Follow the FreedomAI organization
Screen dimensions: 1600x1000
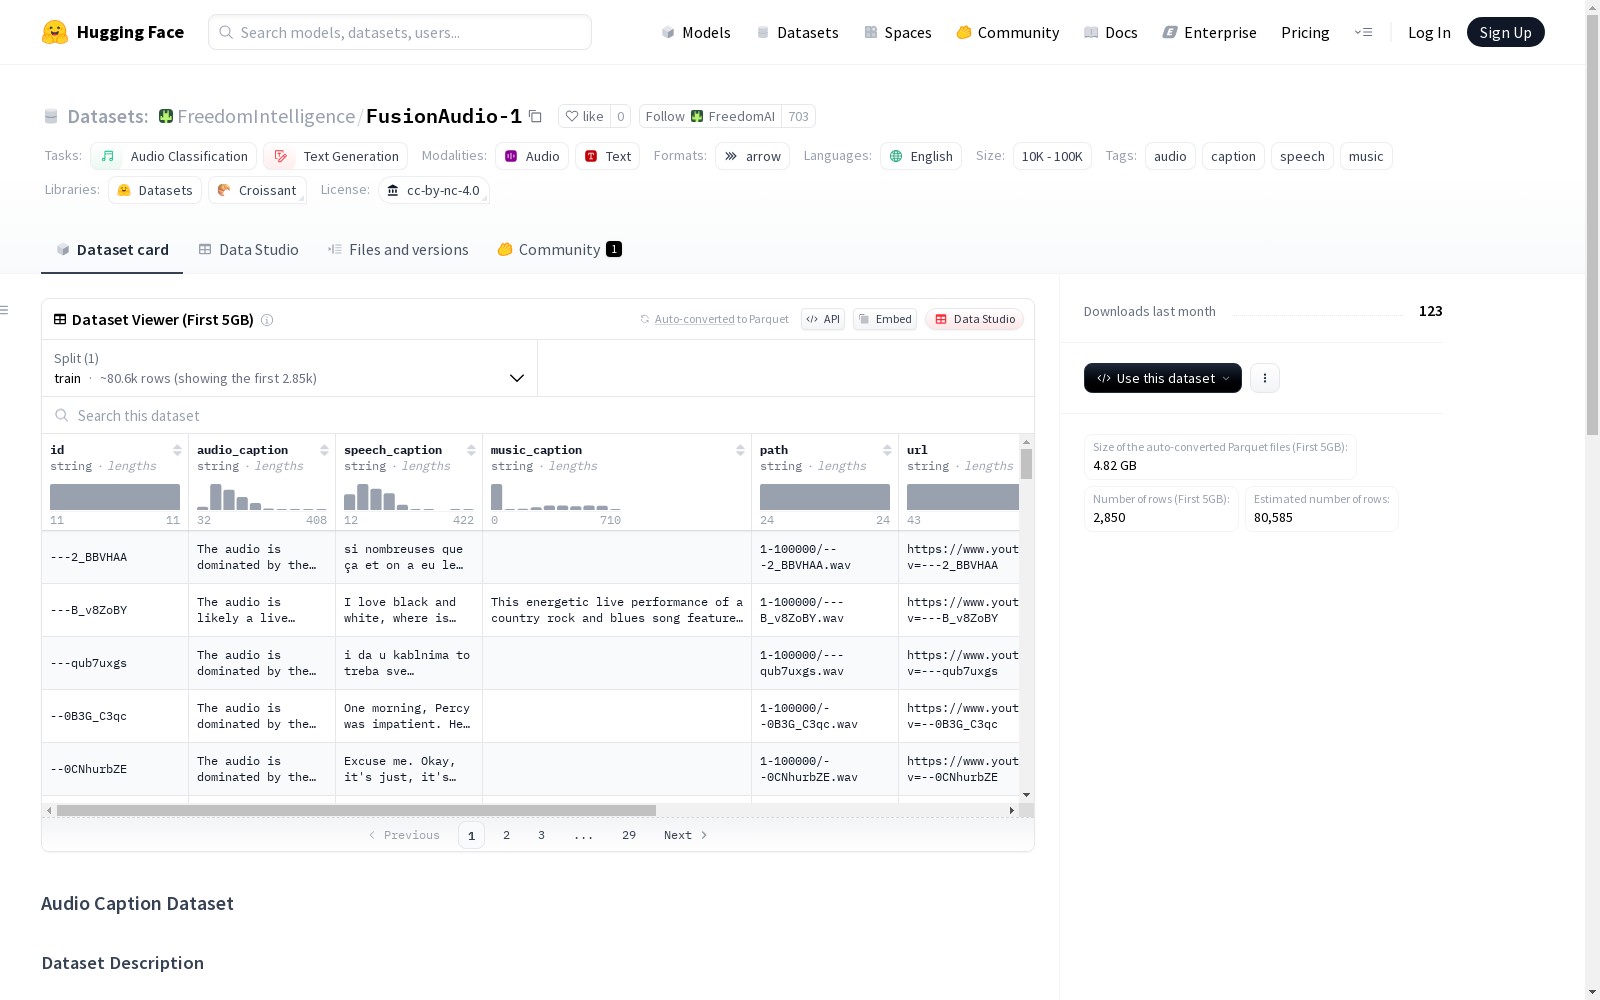click(710, 116)
